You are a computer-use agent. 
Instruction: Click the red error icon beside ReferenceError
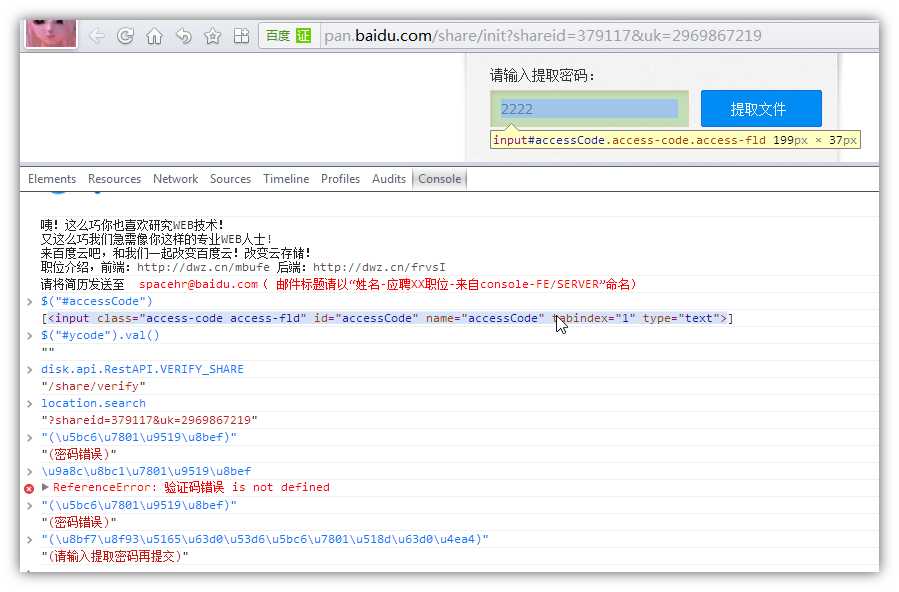click(x=29, y=488)
